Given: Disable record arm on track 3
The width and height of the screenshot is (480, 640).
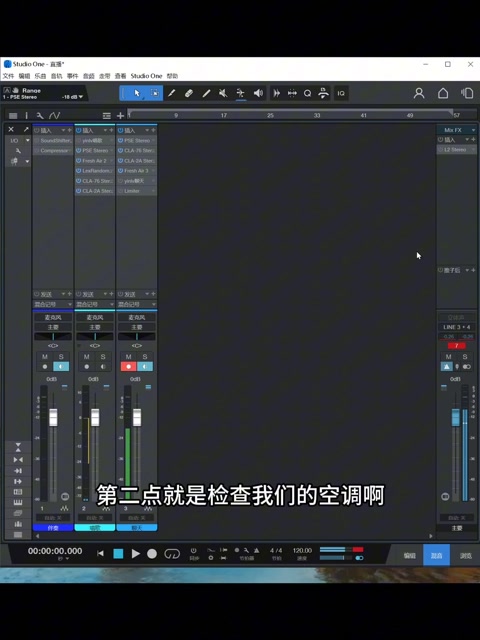Looking at the screenshot, I should (129, 367).
